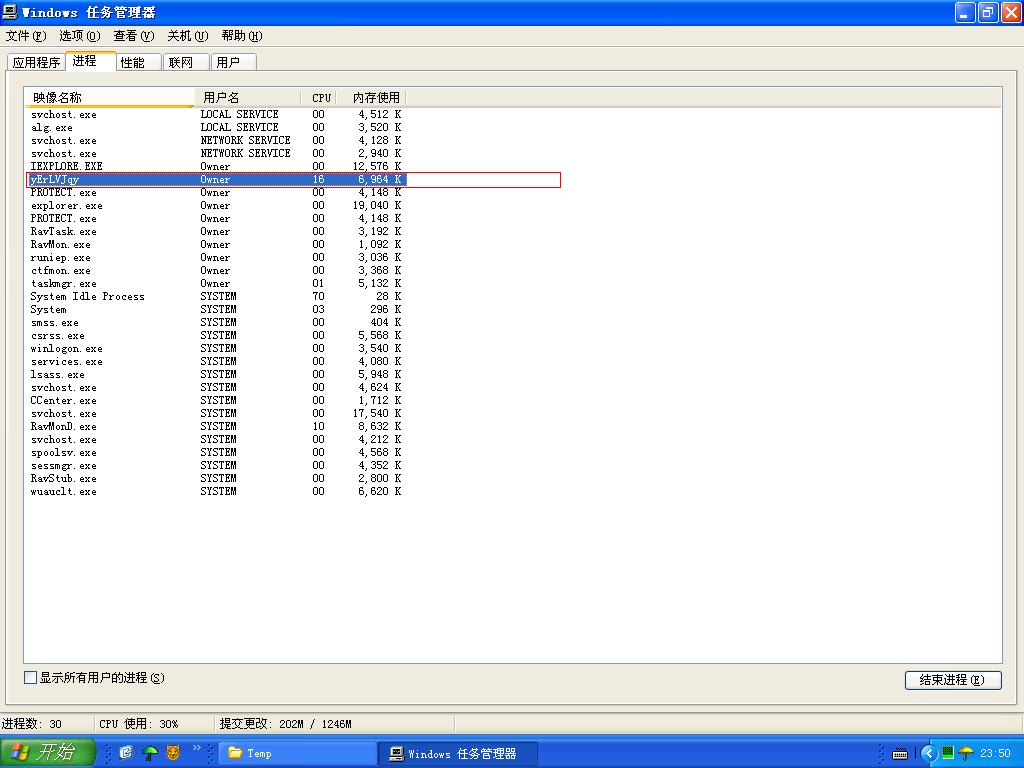Select the winlogon.exe process row
Image resolution: width=1024 pixels, height=768 pixels.
(x=216, y=349)
